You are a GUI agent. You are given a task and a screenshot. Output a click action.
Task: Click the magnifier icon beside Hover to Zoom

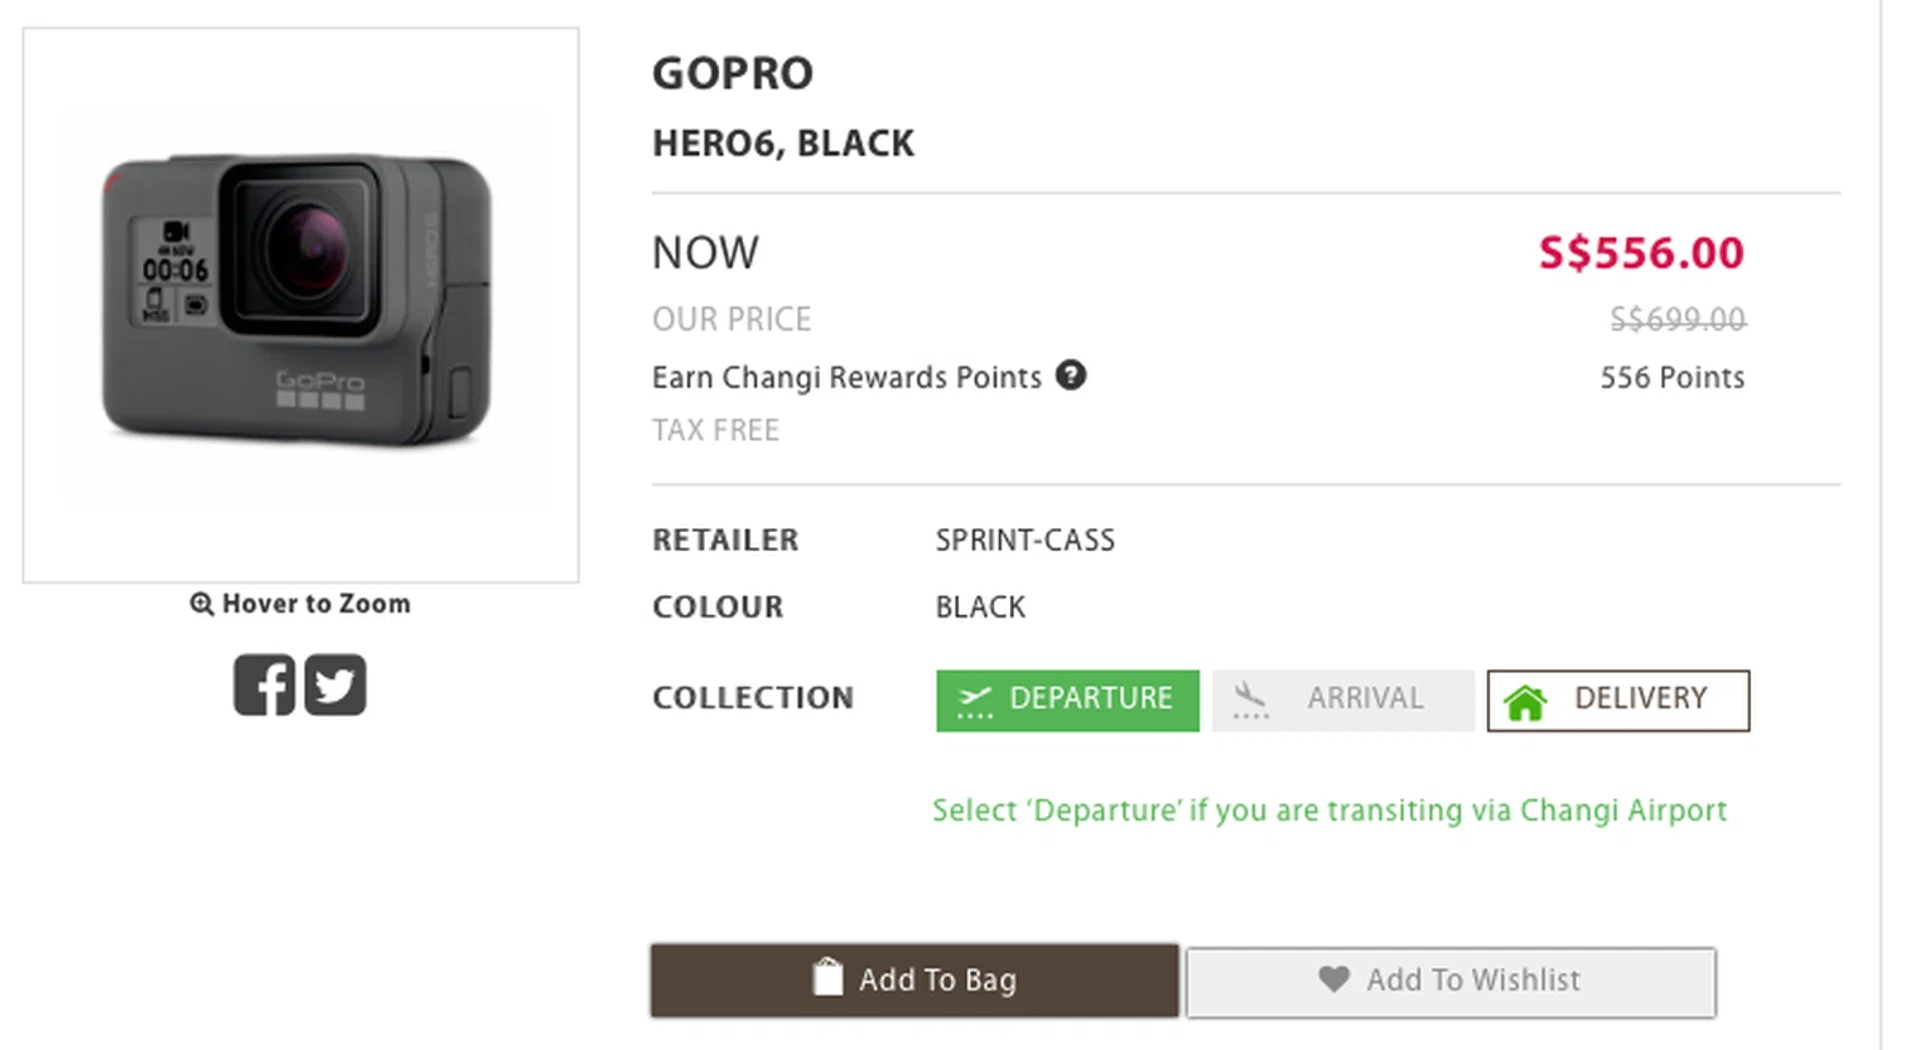click(x=201, y=604)
